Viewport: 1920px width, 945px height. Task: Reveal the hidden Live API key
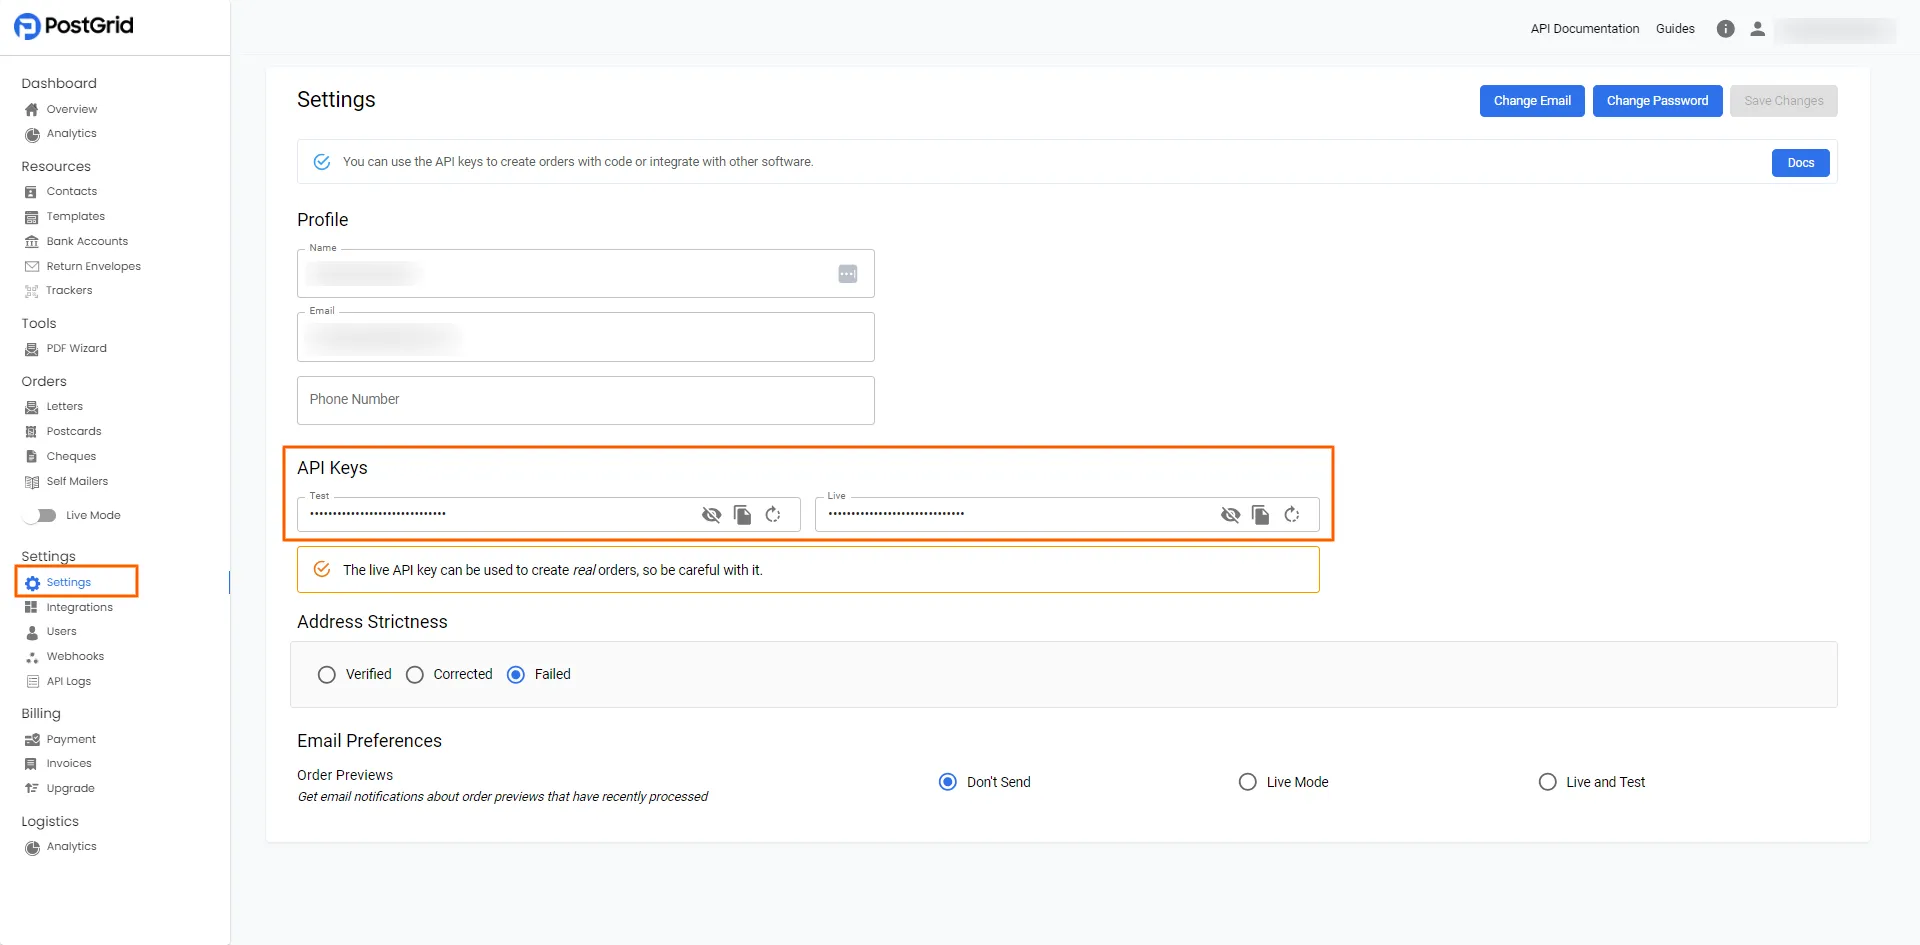click(x=1230, y=515)
